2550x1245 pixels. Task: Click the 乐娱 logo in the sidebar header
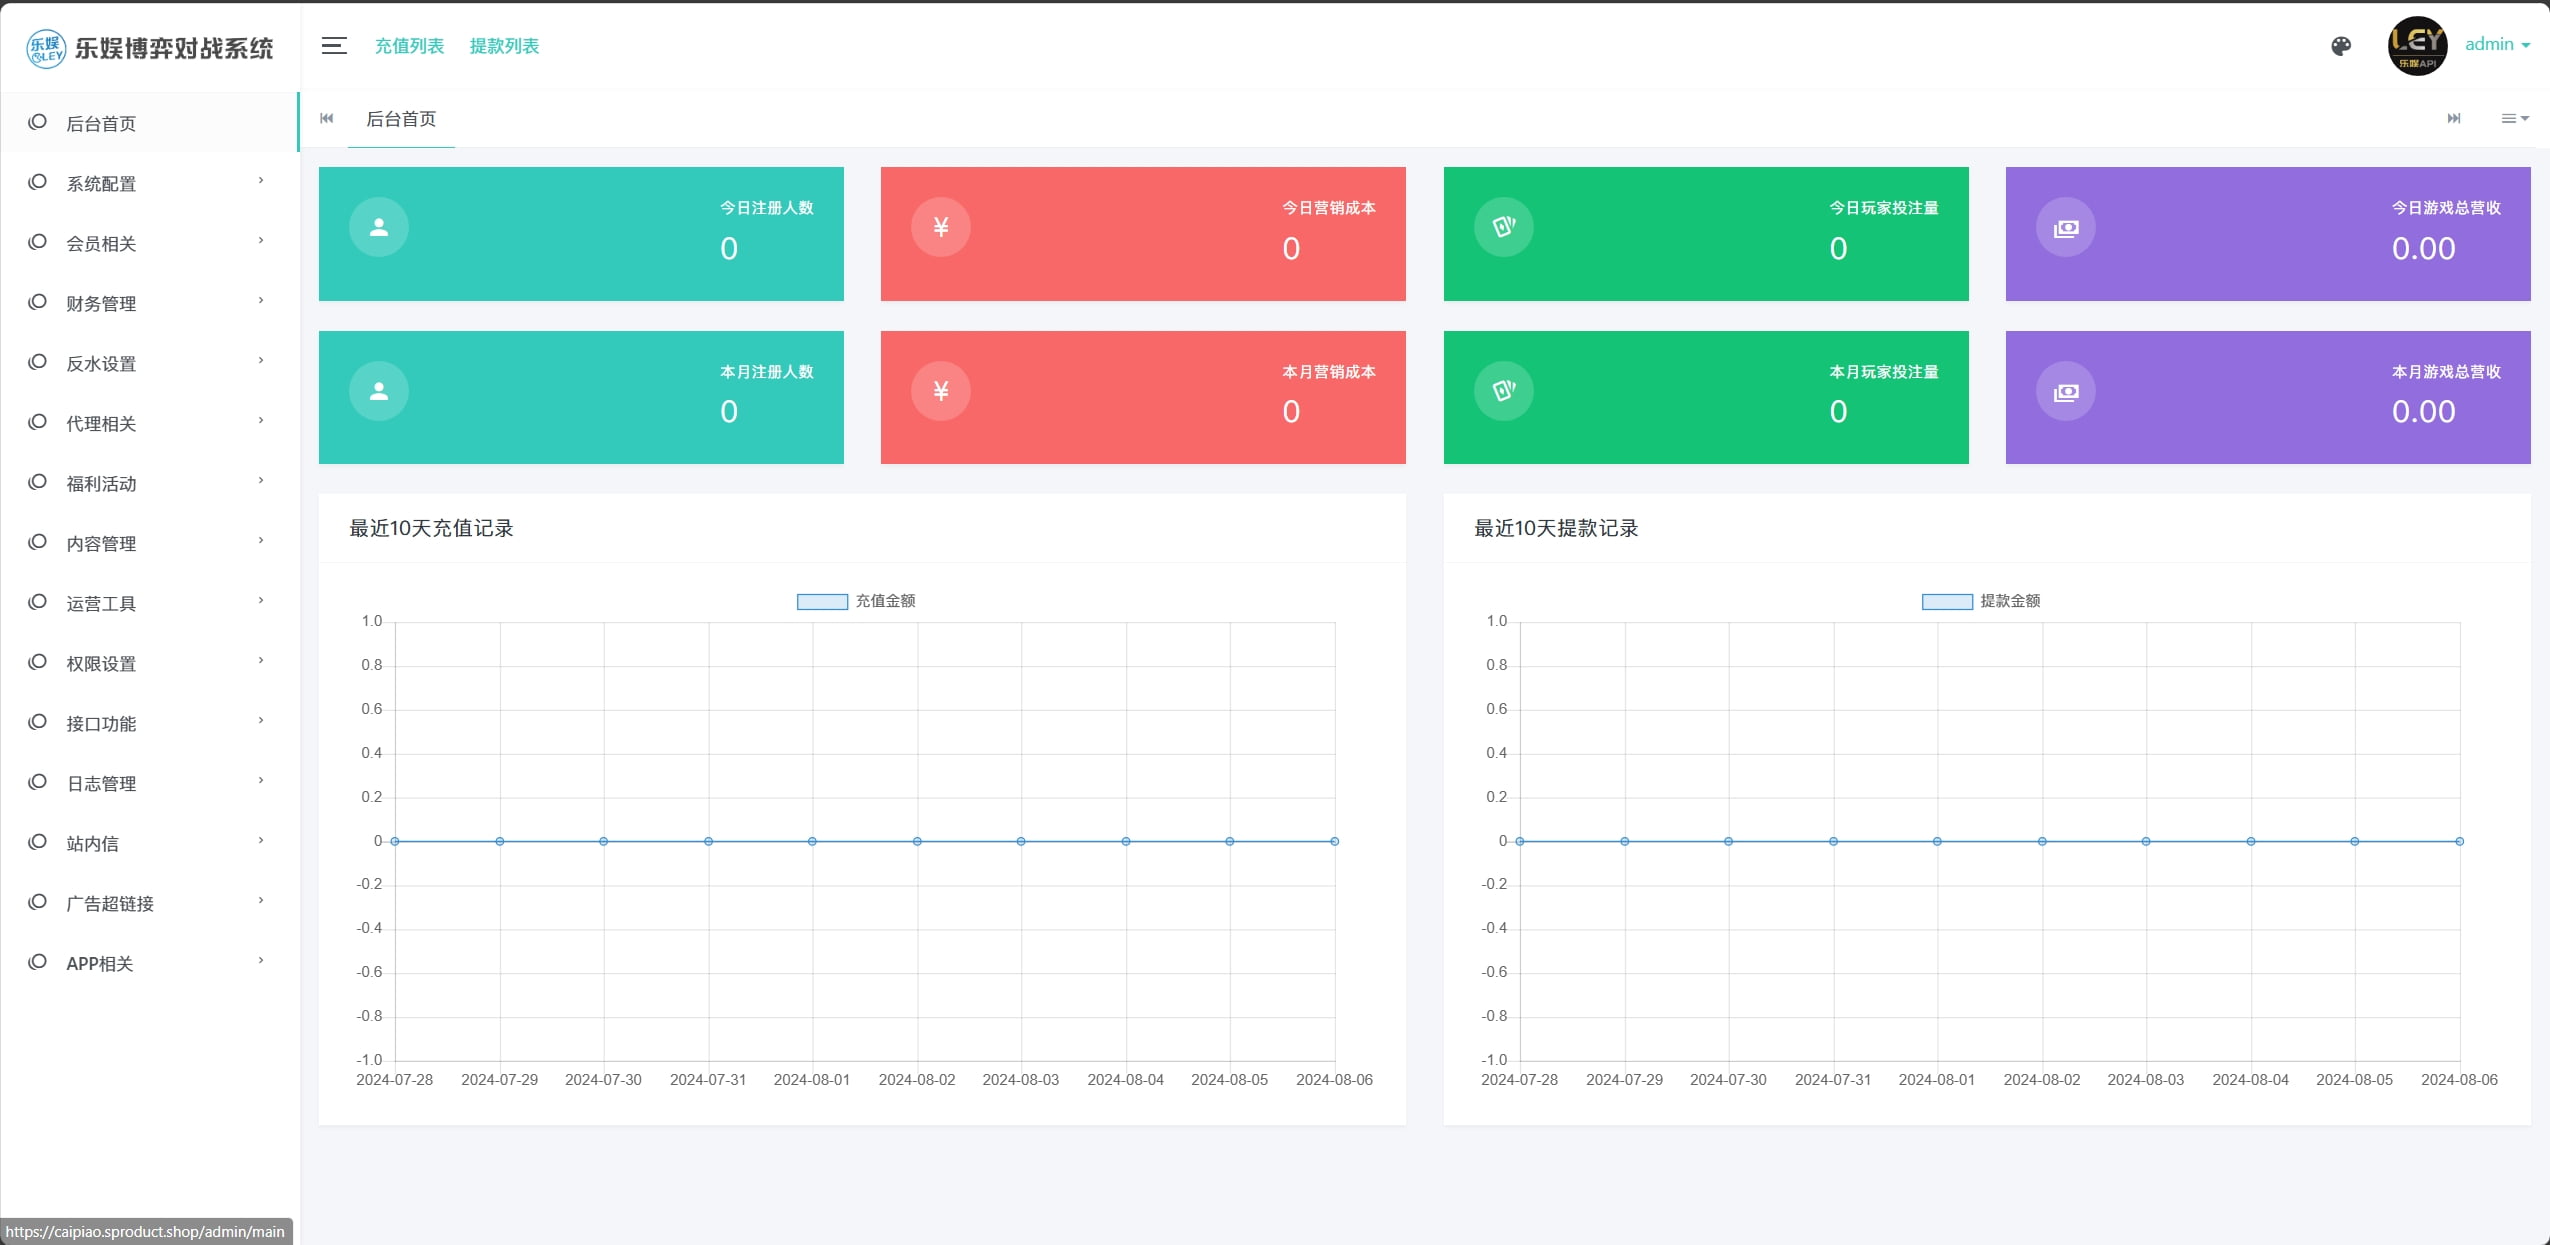pos(46,48)
